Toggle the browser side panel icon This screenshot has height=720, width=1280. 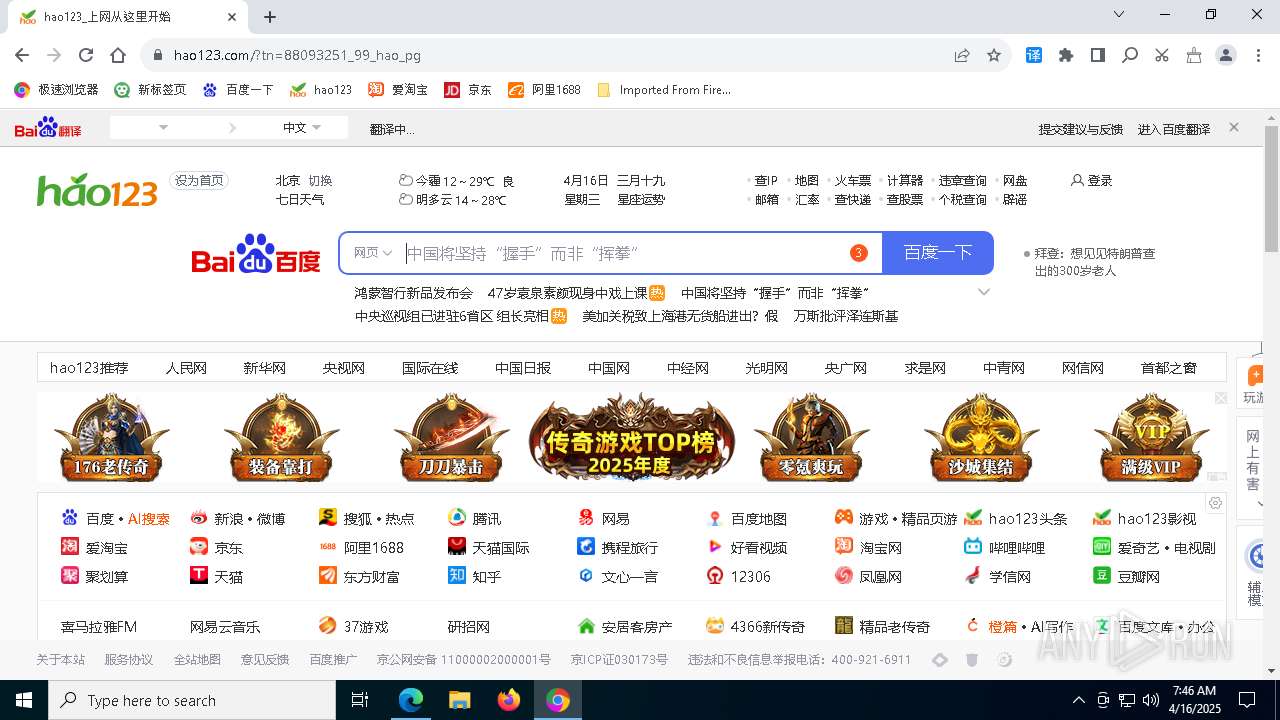tap(1098, 55)
